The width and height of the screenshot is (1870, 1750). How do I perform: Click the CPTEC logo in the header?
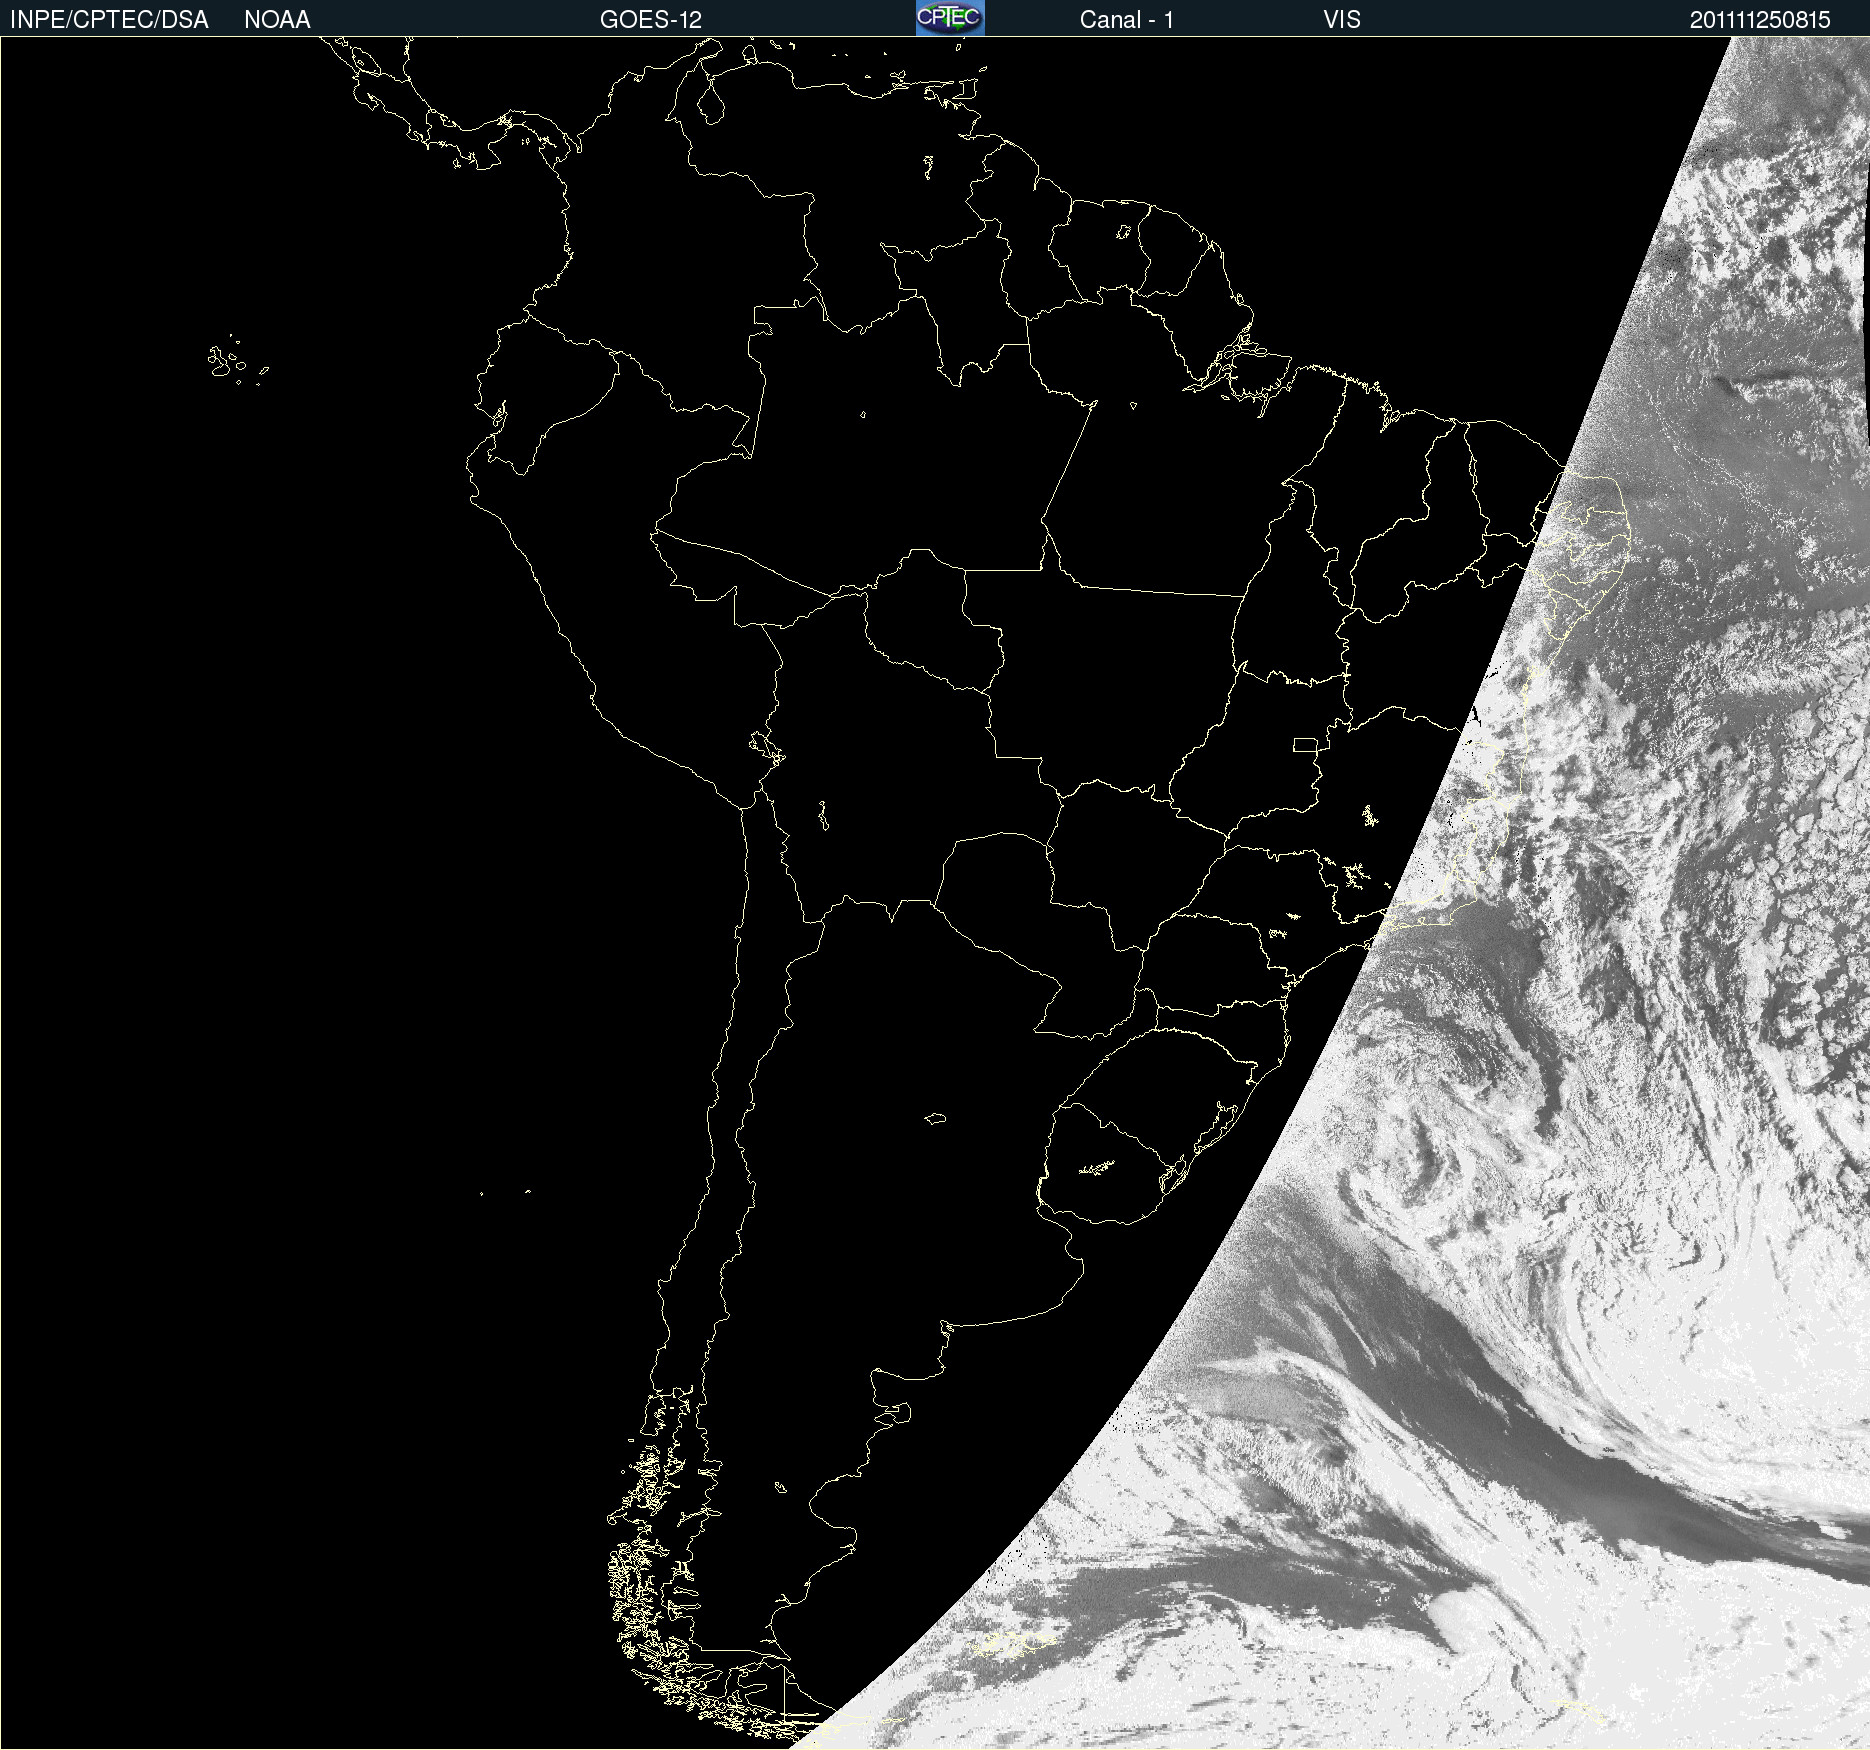[949, 18]
